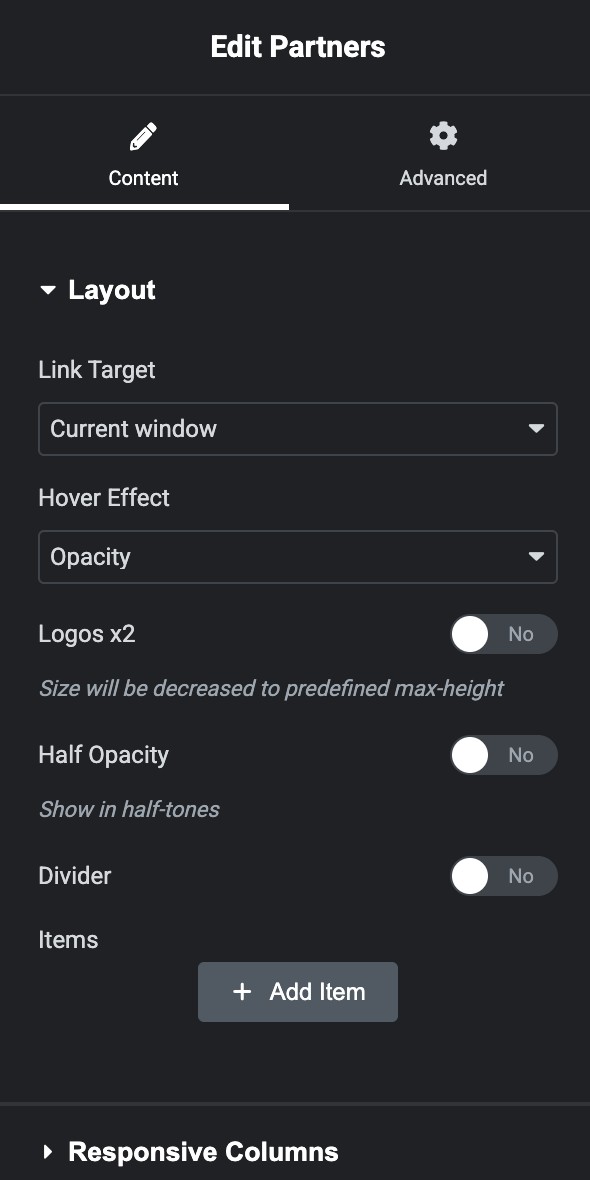Screen dimensions: 590x1180
Task: Click the arrow beside Responsive Columns
Action: (x=48, y=1151)
